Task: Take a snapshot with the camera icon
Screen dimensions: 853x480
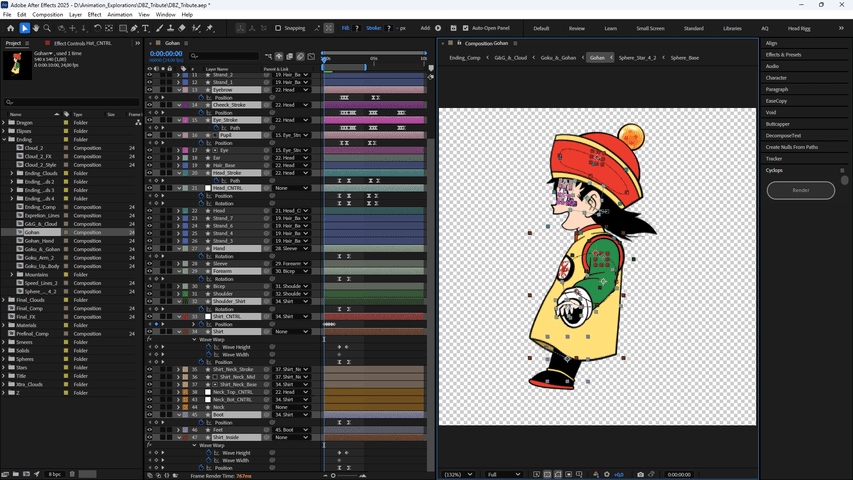Action: pos(640,475)
